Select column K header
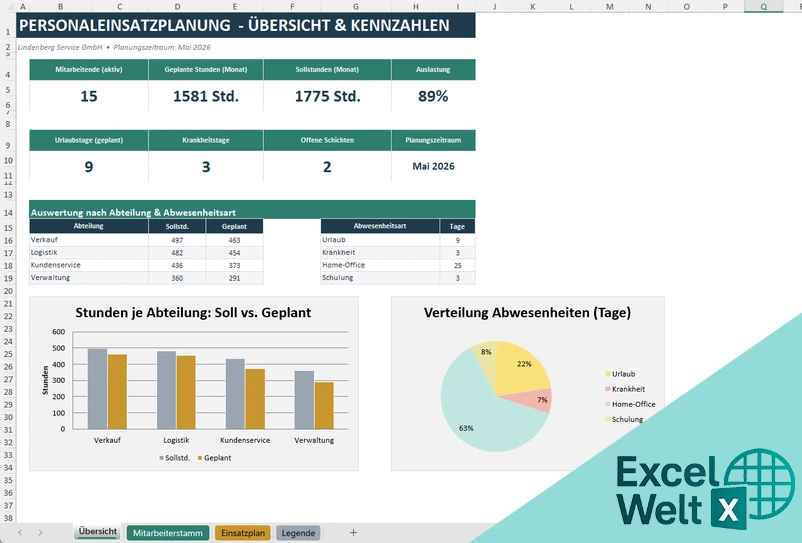802x543 pixels. click(533, 7)
